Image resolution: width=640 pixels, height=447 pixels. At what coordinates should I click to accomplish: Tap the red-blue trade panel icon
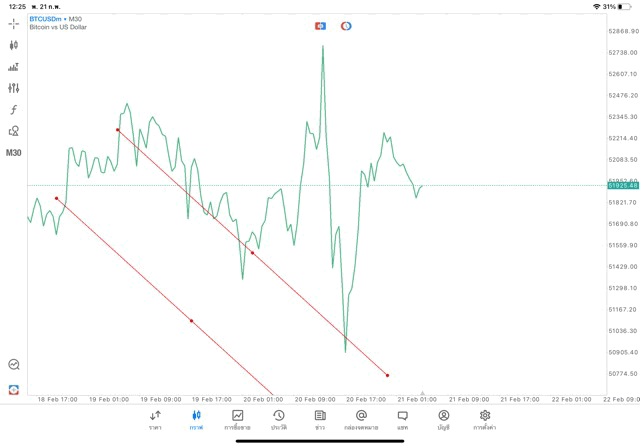[x=320, y=25]
